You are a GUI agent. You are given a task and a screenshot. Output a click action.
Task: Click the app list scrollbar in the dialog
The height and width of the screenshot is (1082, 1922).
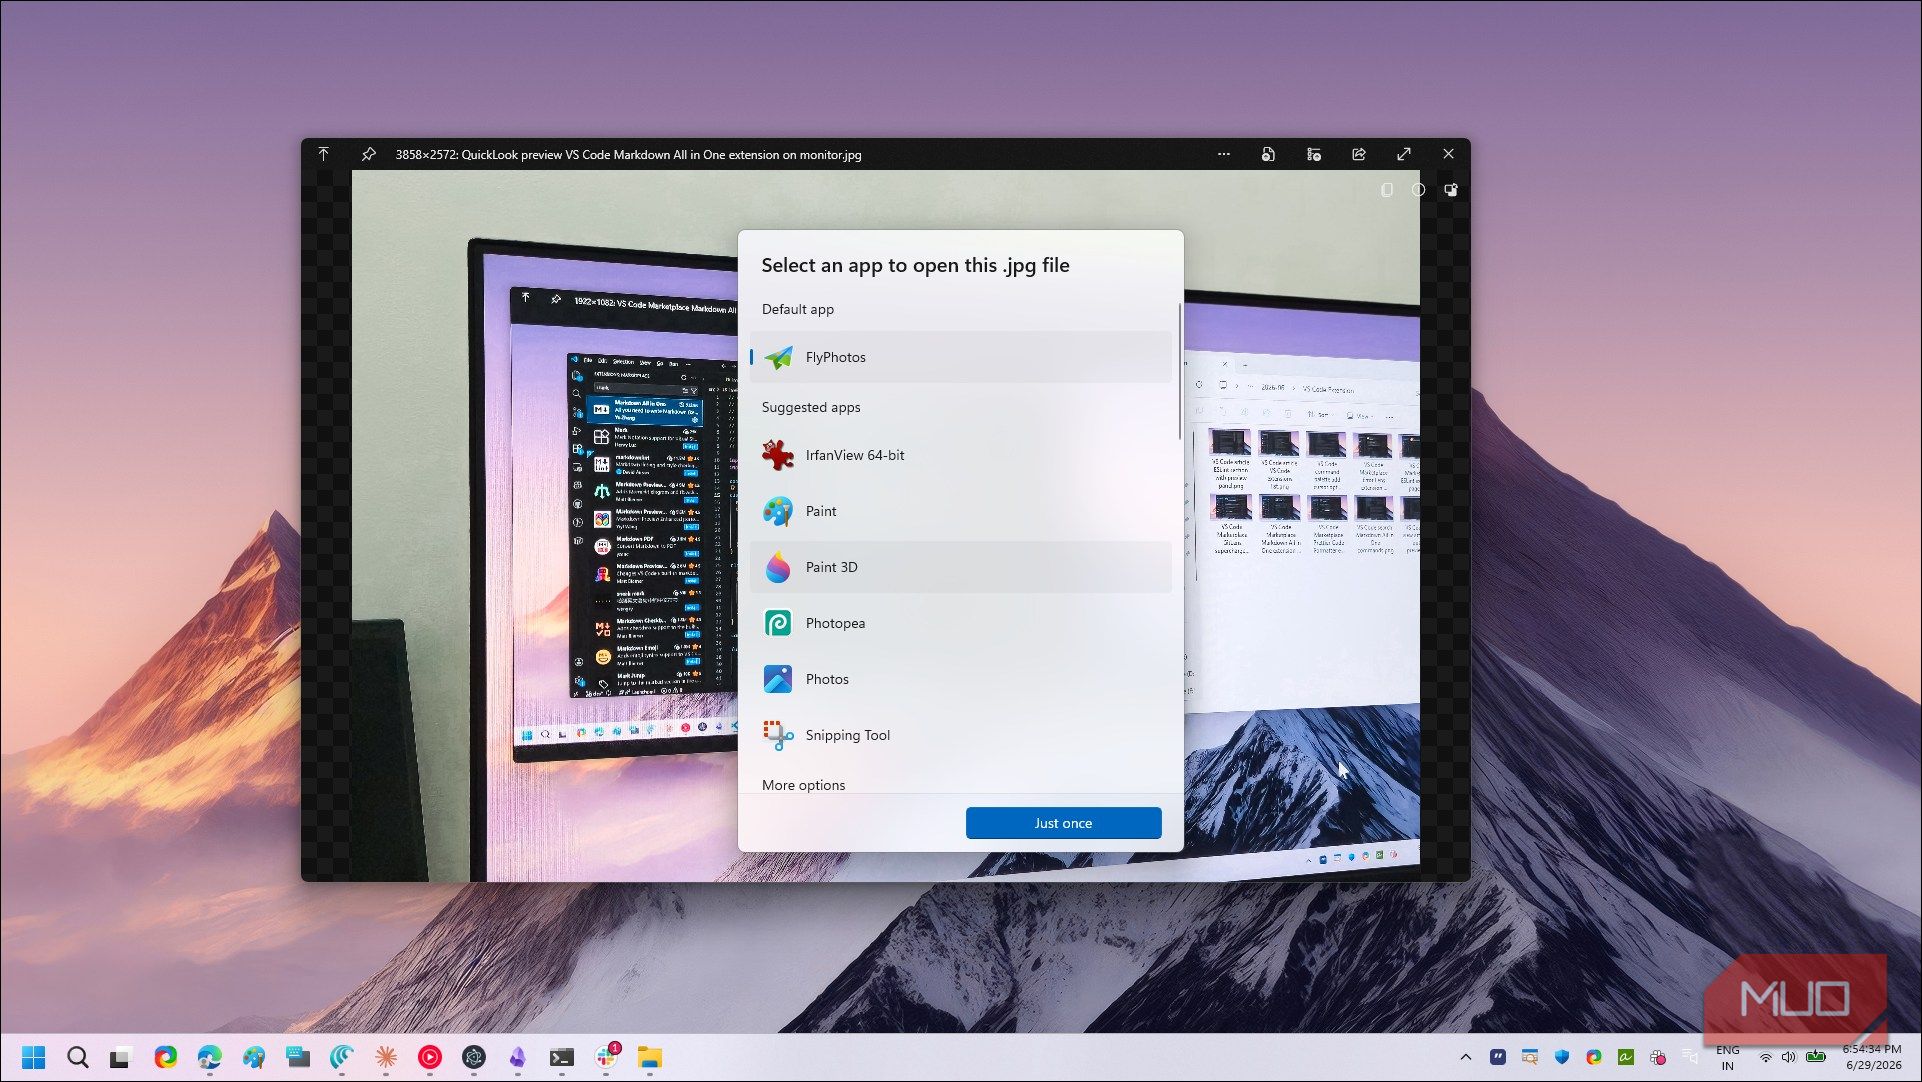1180,371
